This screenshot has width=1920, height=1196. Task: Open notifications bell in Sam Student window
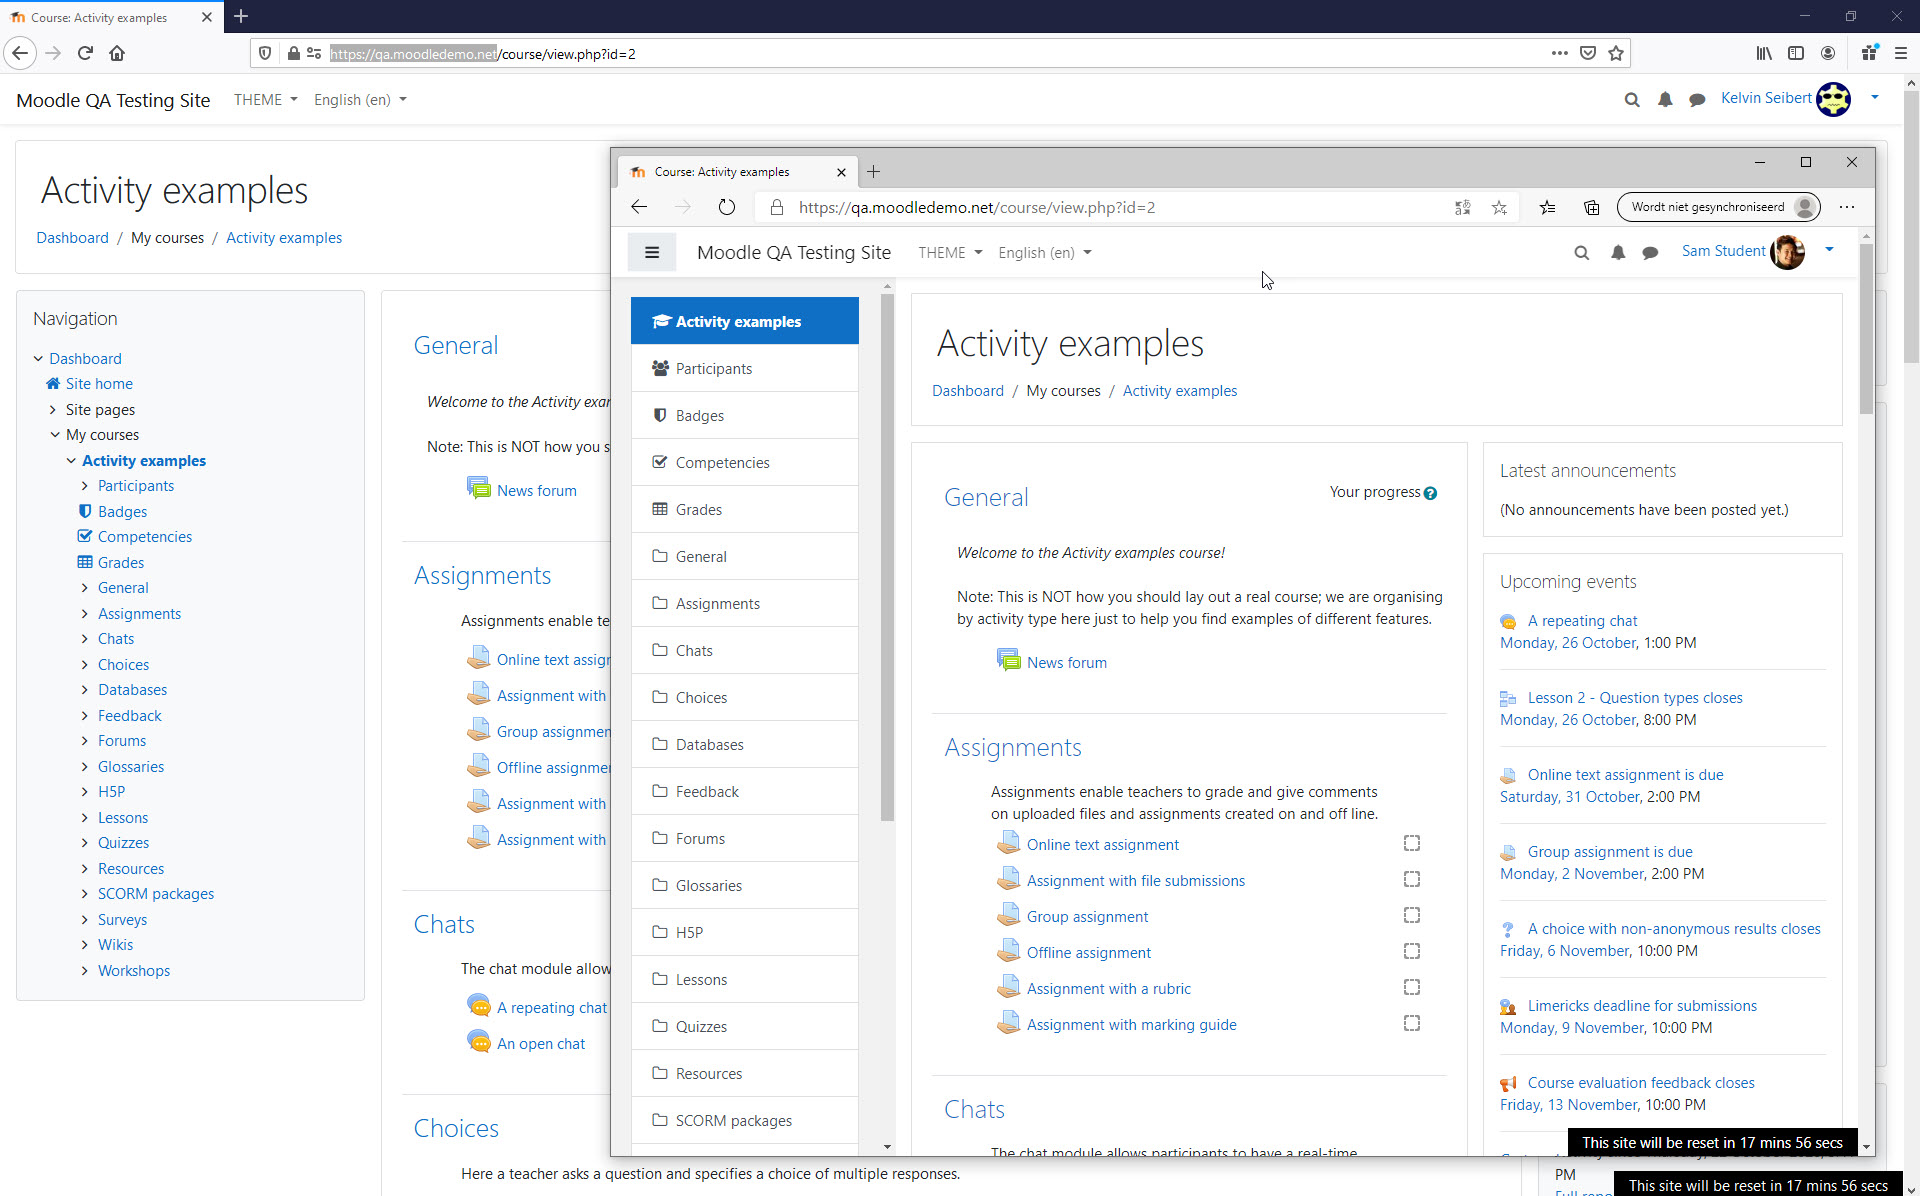coord(1618,253)
